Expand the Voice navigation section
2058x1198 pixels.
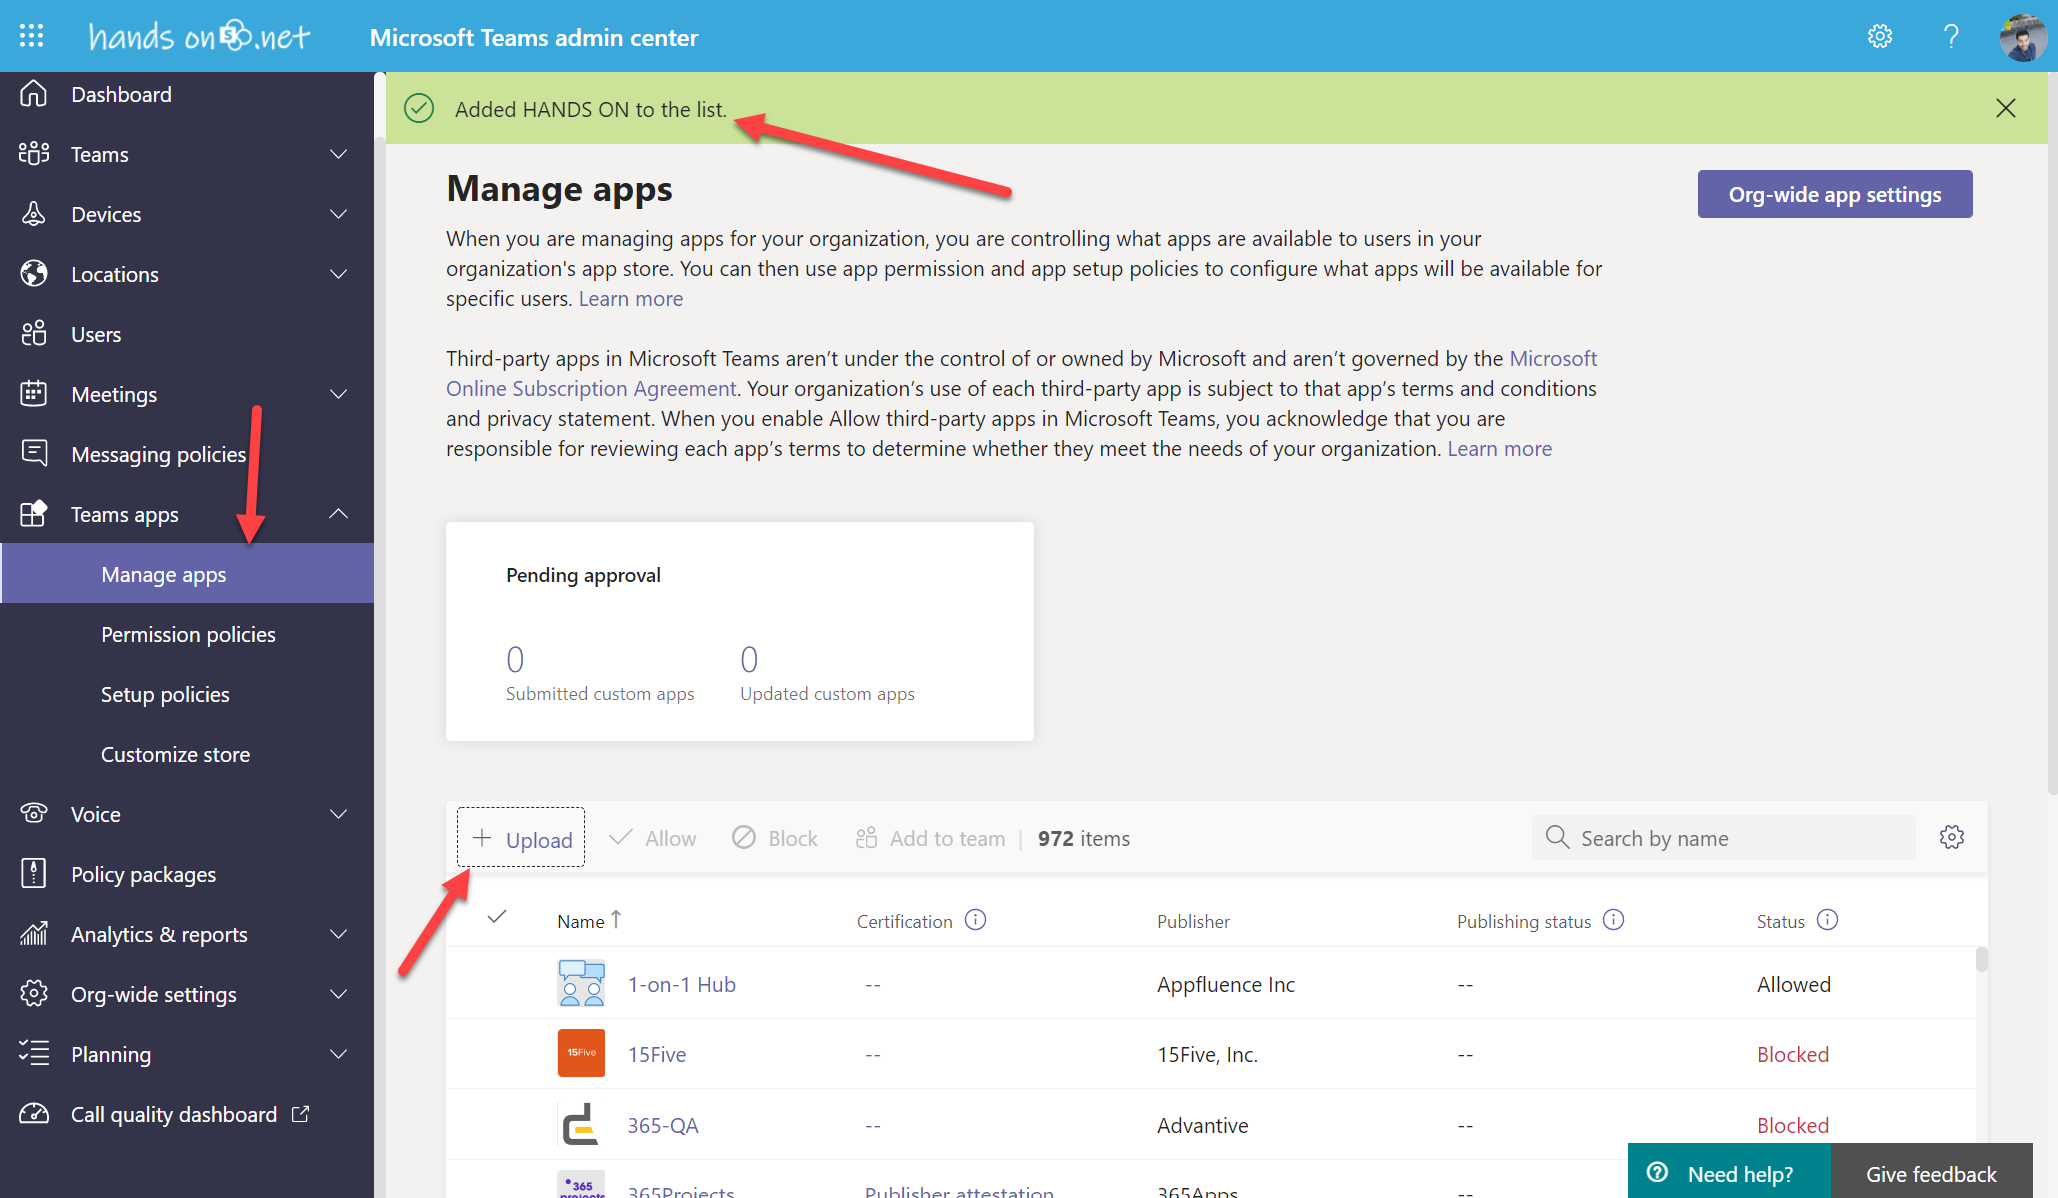pyautogui.click(x=338, y=814)
